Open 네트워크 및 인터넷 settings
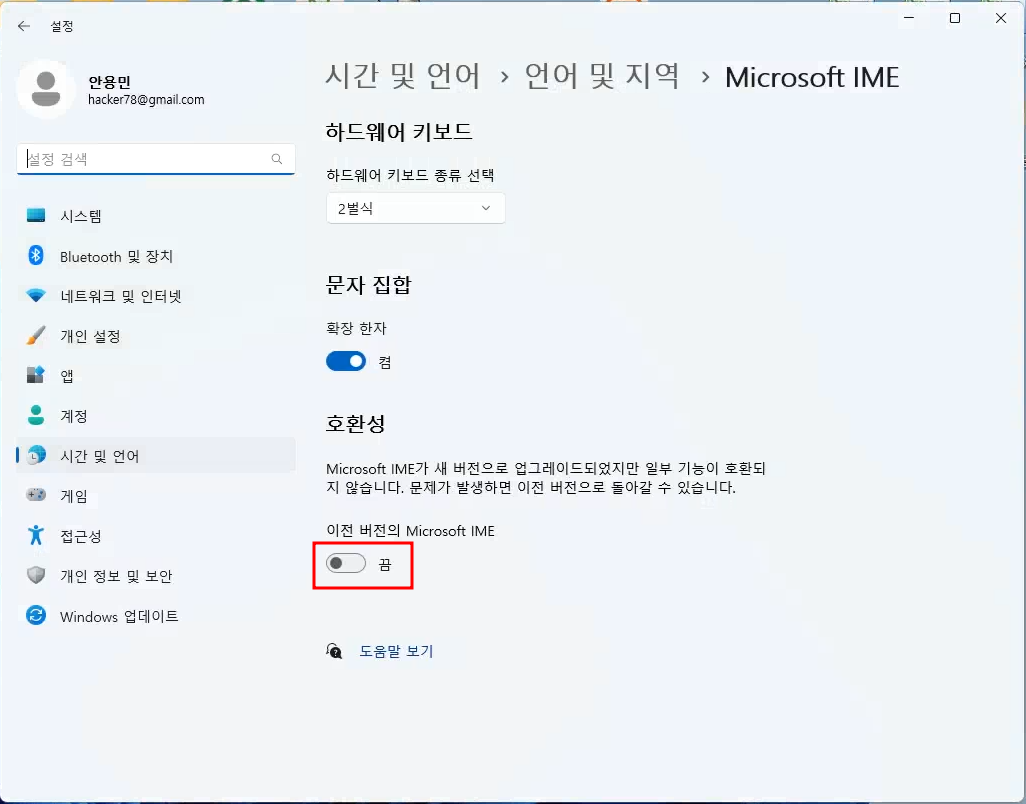The width and height of the screenshot is (1026, 804). pyautogui.click(x=156, y=296)
